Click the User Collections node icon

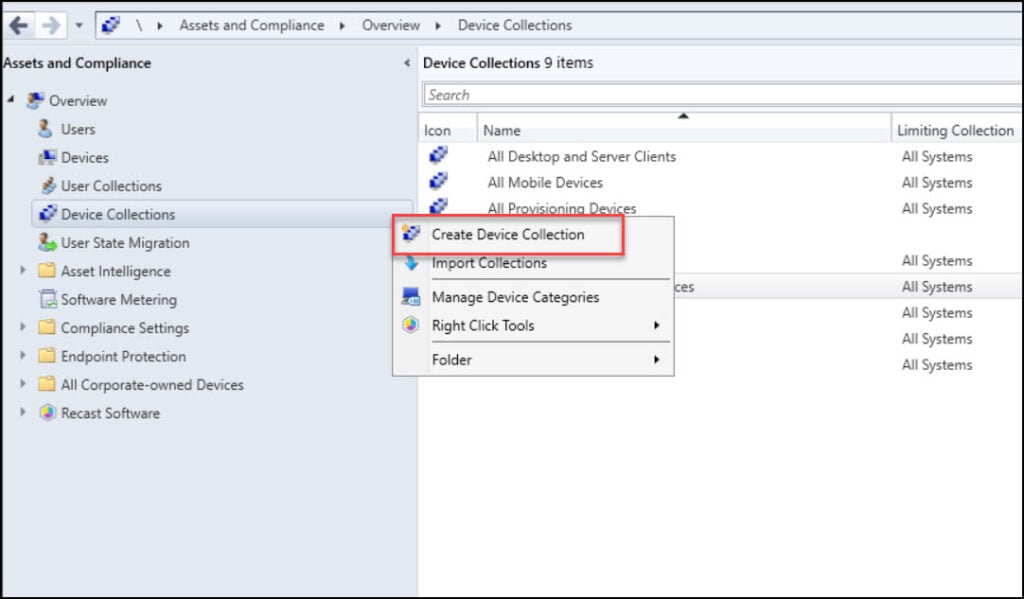click(x=48, y=186)
